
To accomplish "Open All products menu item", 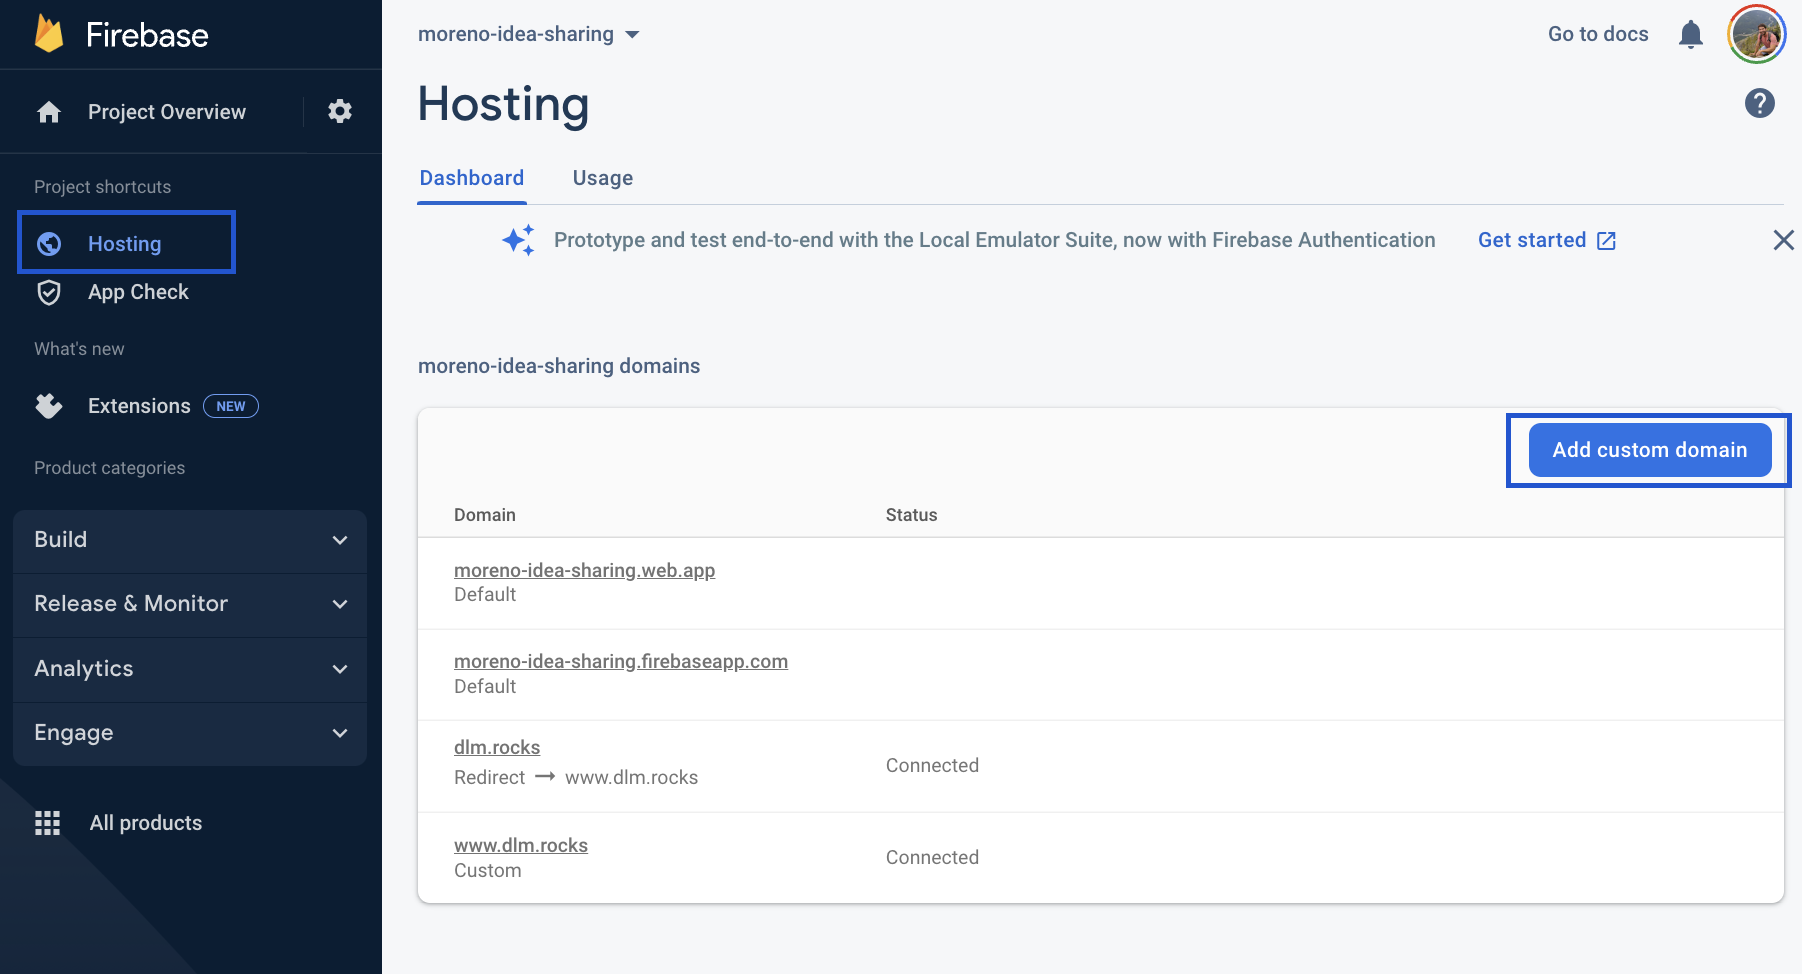I will [x=146, y=823].
